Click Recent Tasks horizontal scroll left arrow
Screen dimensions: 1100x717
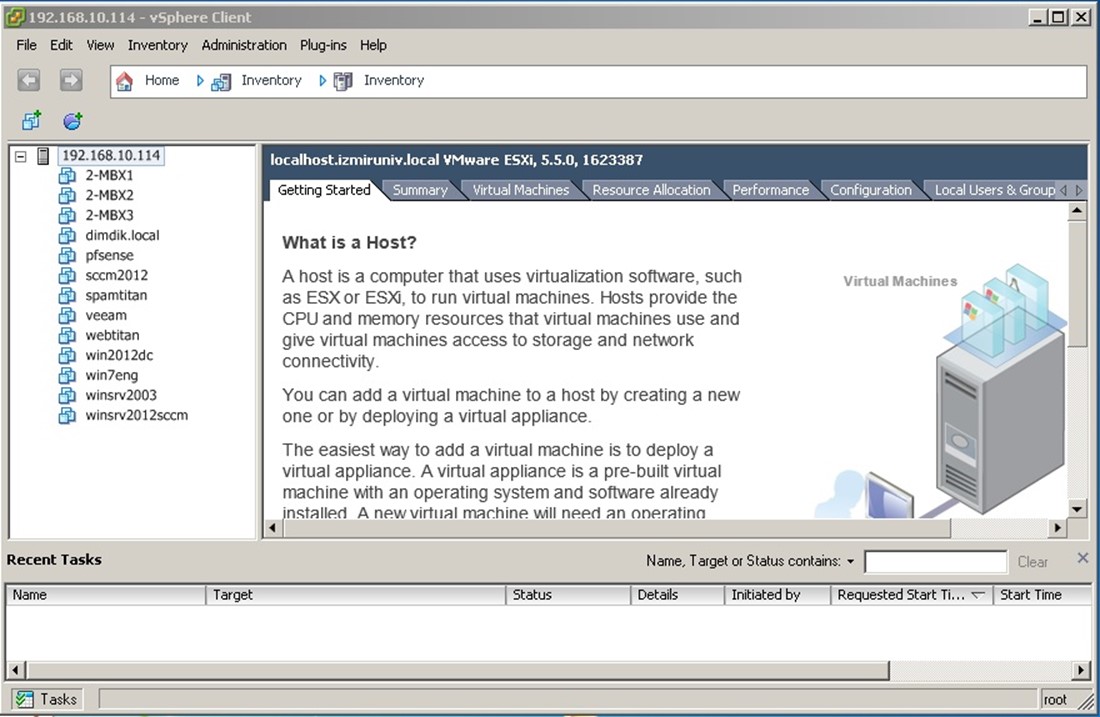click(15, 670)
